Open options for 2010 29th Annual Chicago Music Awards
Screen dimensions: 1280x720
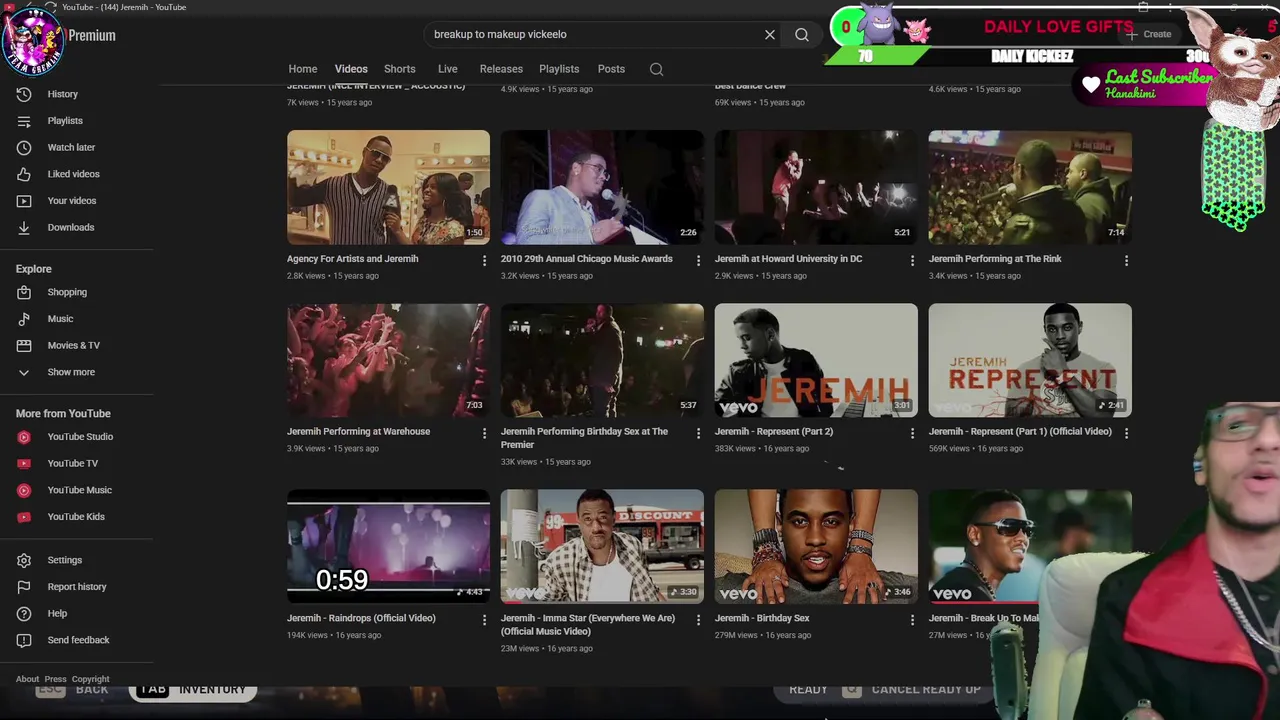pos(698,260)
